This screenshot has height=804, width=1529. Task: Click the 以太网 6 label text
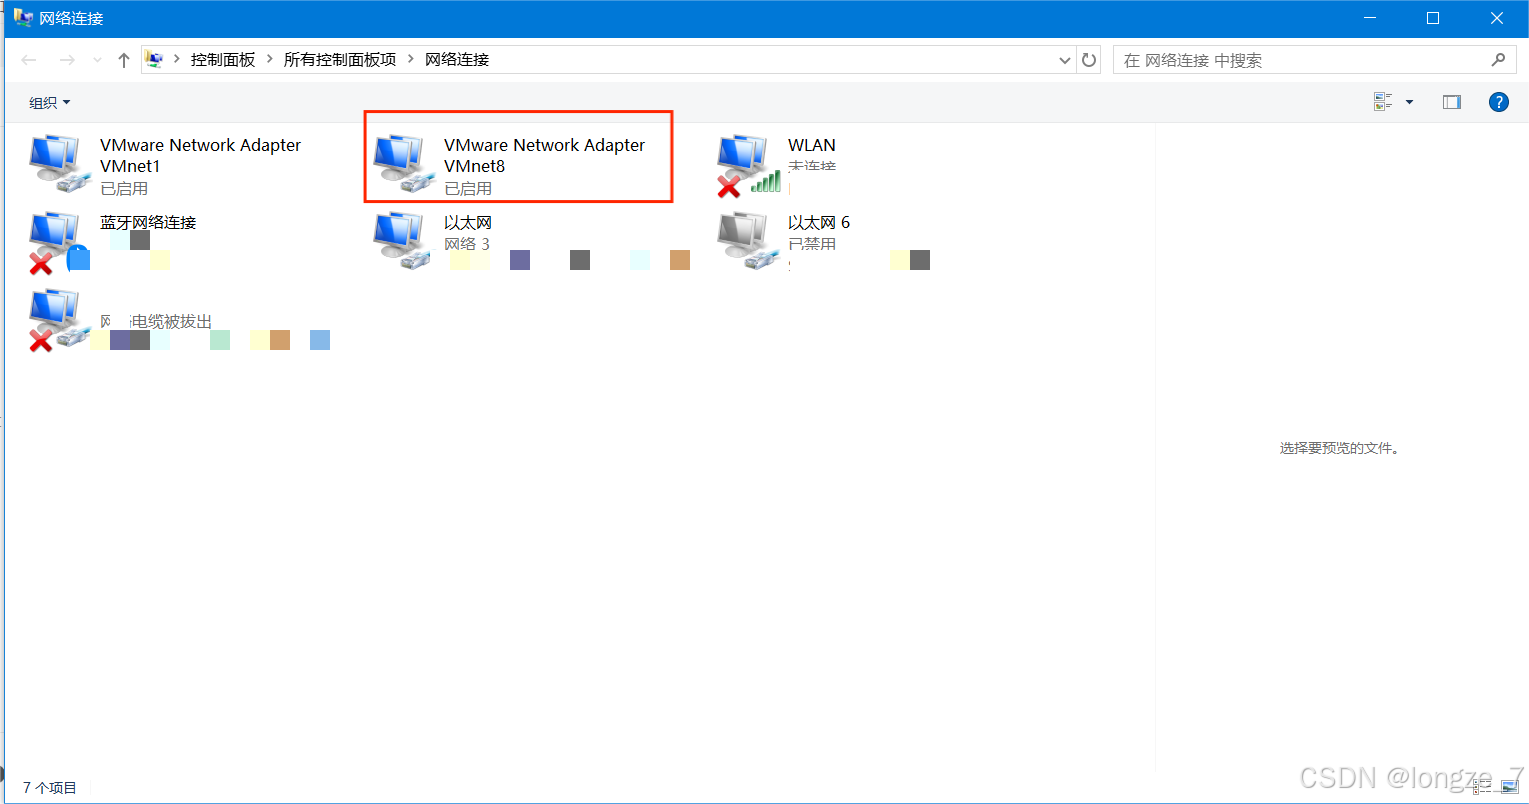[818, 222]
